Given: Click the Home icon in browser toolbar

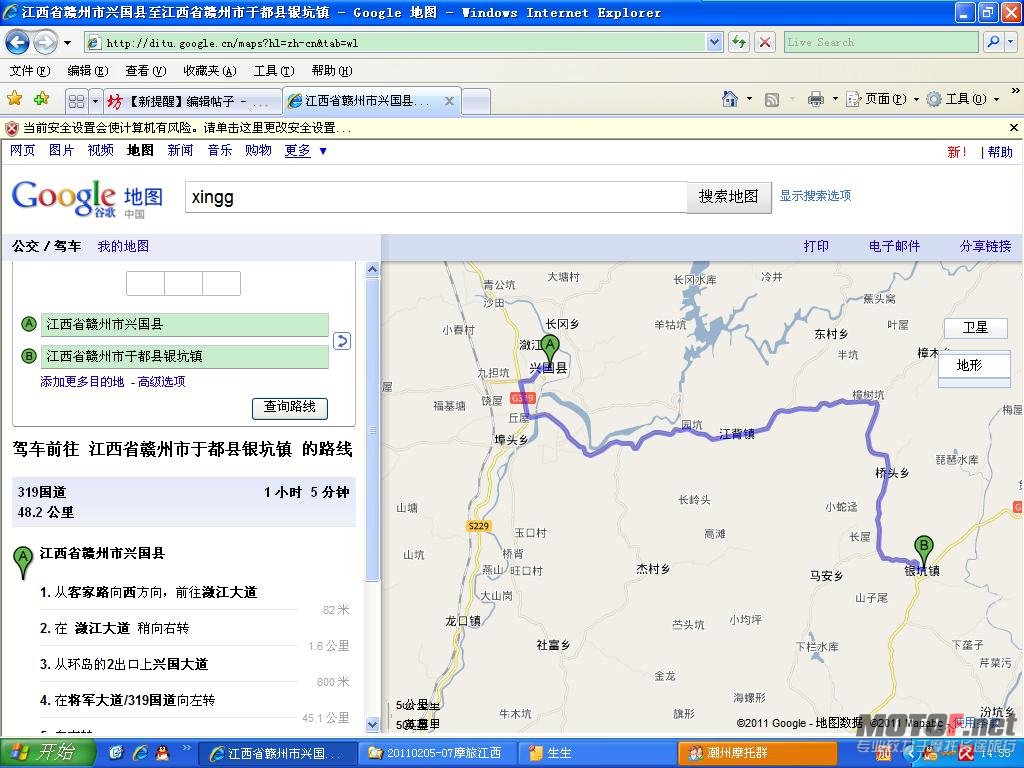Looking at the screenshot, I should coord(732,100).
